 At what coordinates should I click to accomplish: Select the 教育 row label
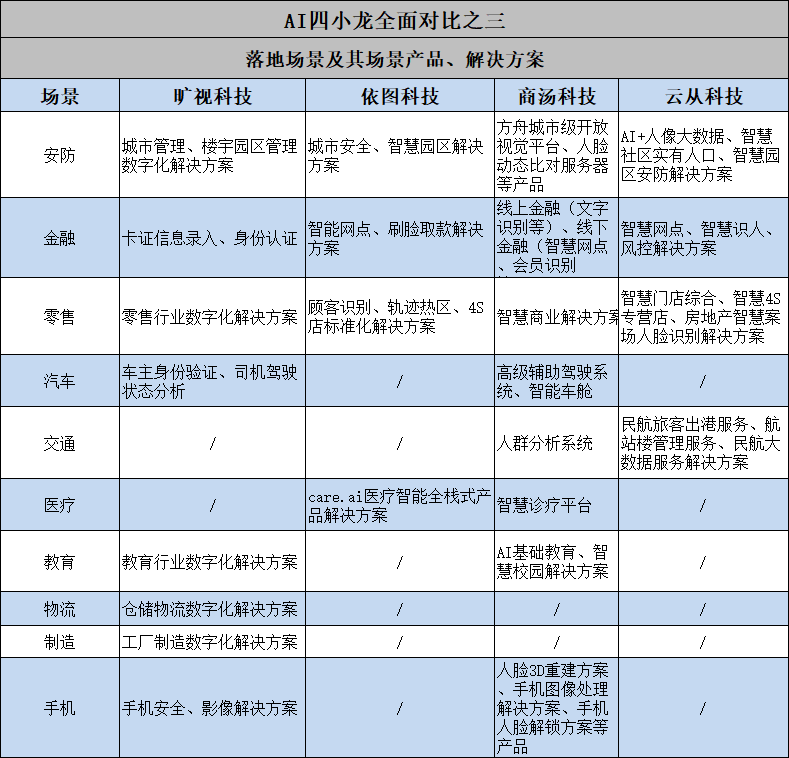(x=60, y=561)
